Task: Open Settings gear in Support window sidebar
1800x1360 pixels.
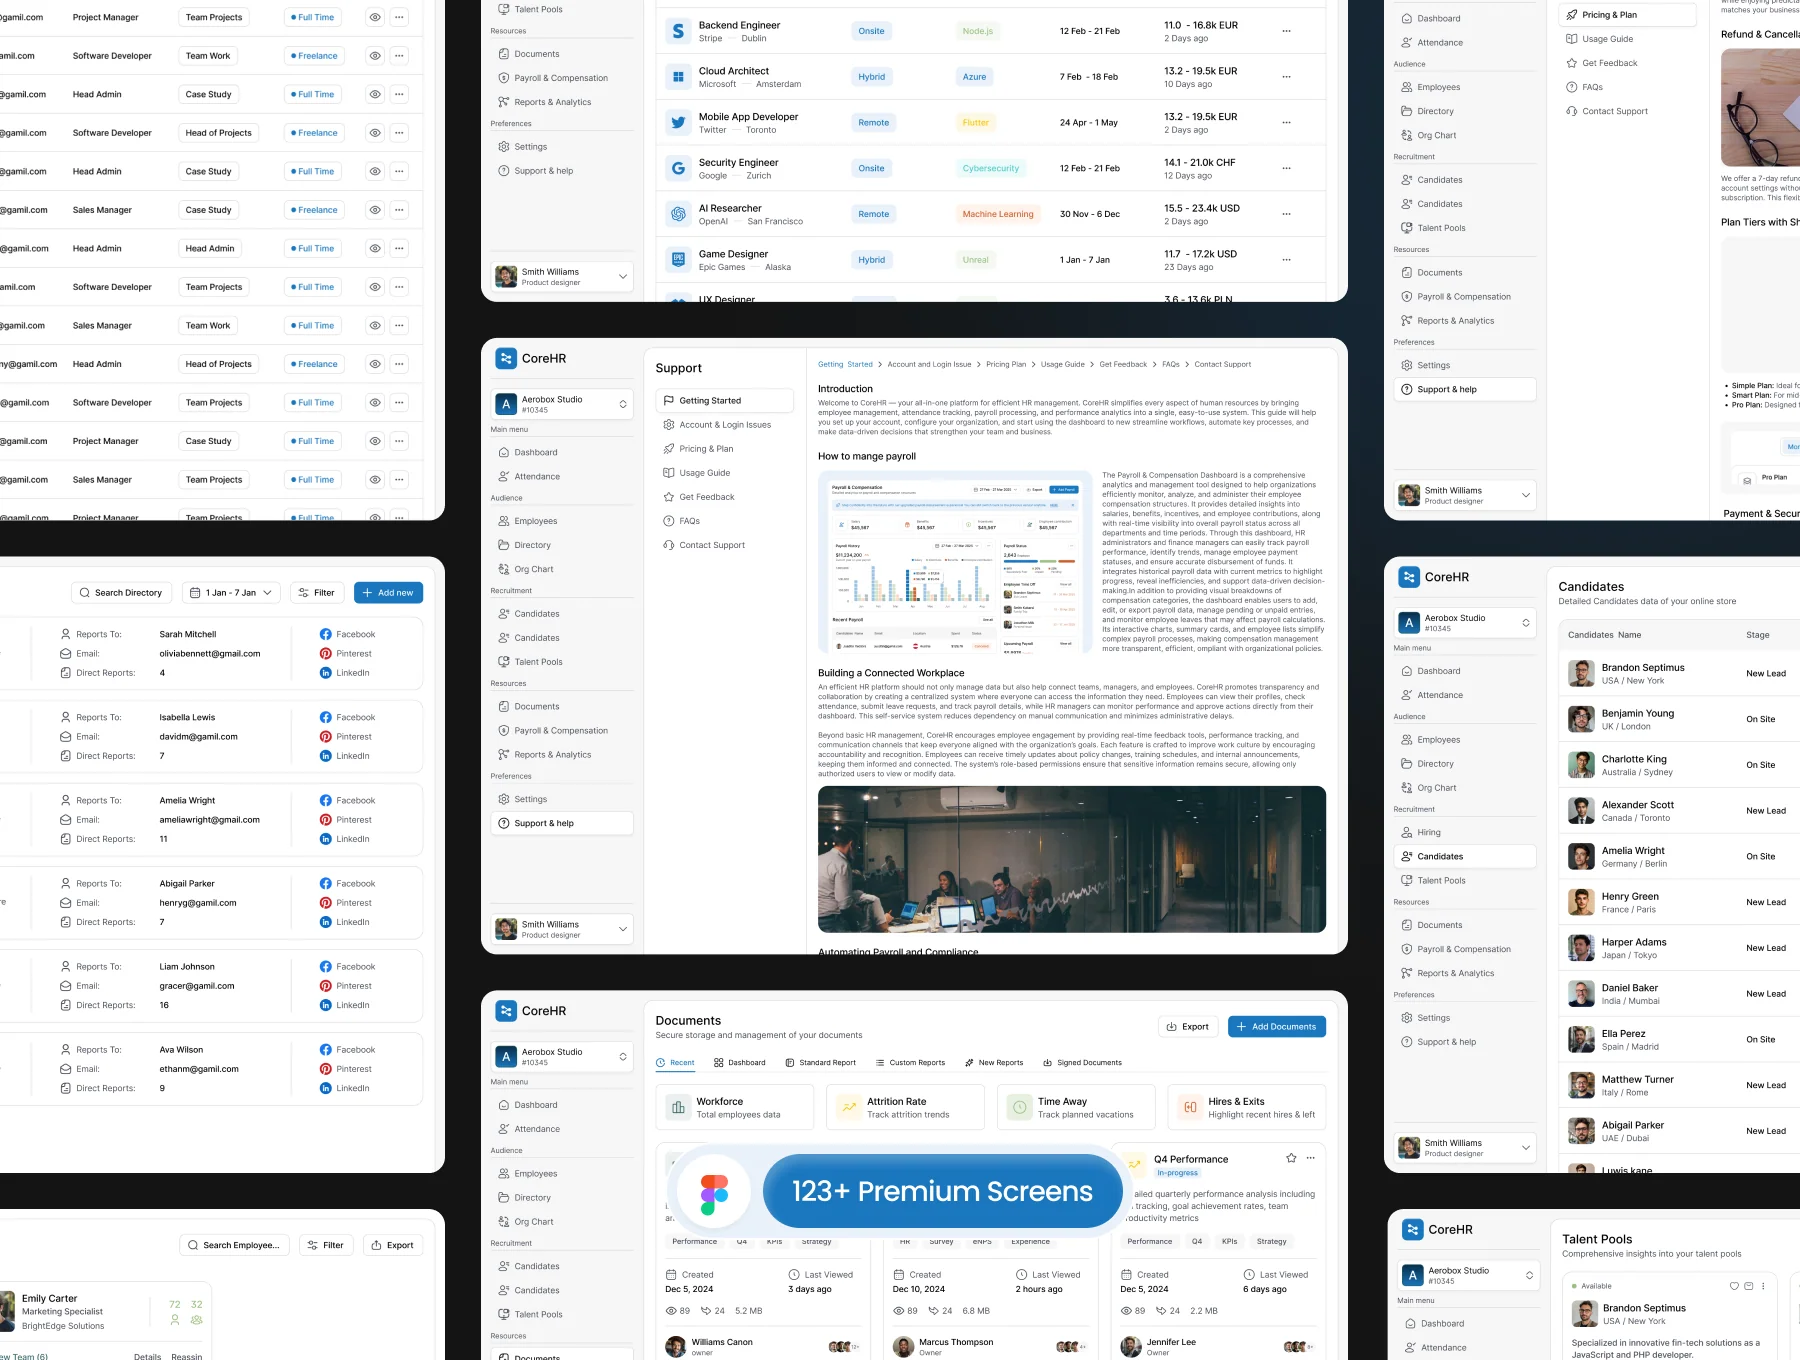Action: 504,799
